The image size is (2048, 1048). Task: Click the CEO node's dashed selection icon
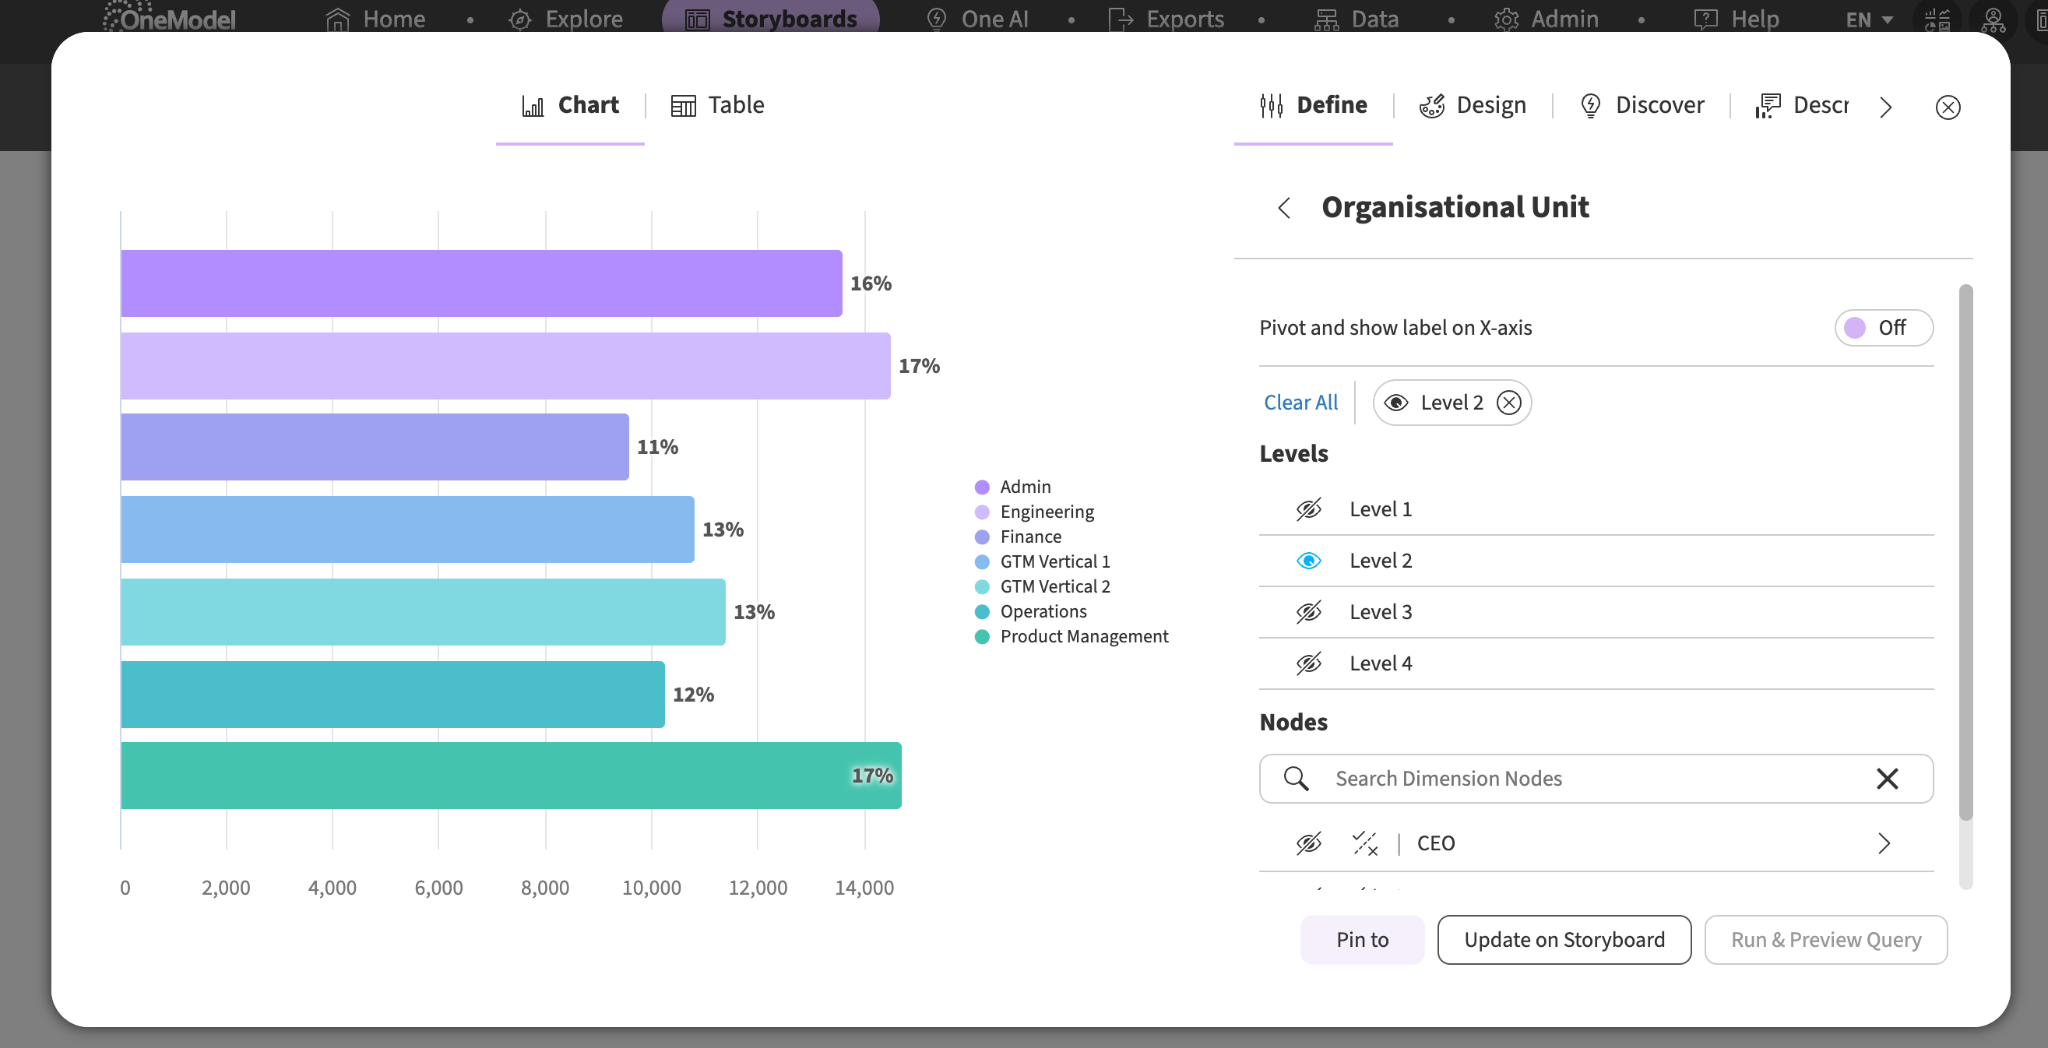click(x=1365, y=843)
